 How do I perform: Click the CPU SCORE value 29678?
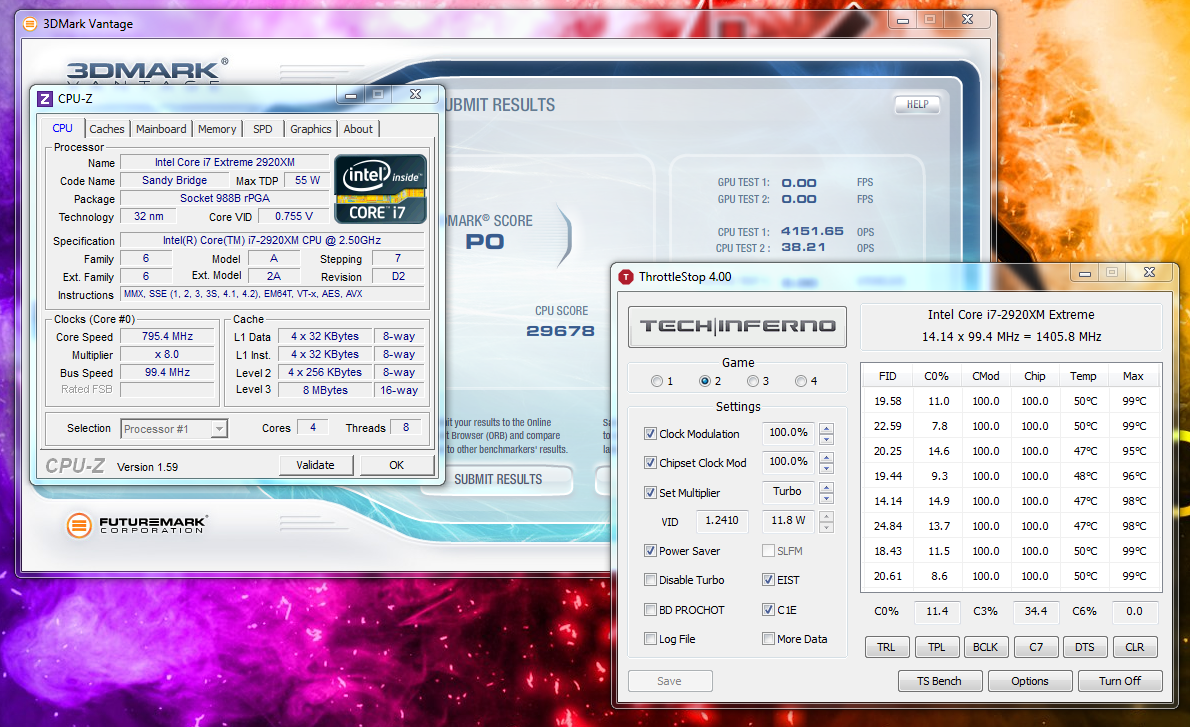[x=560, y=331]
